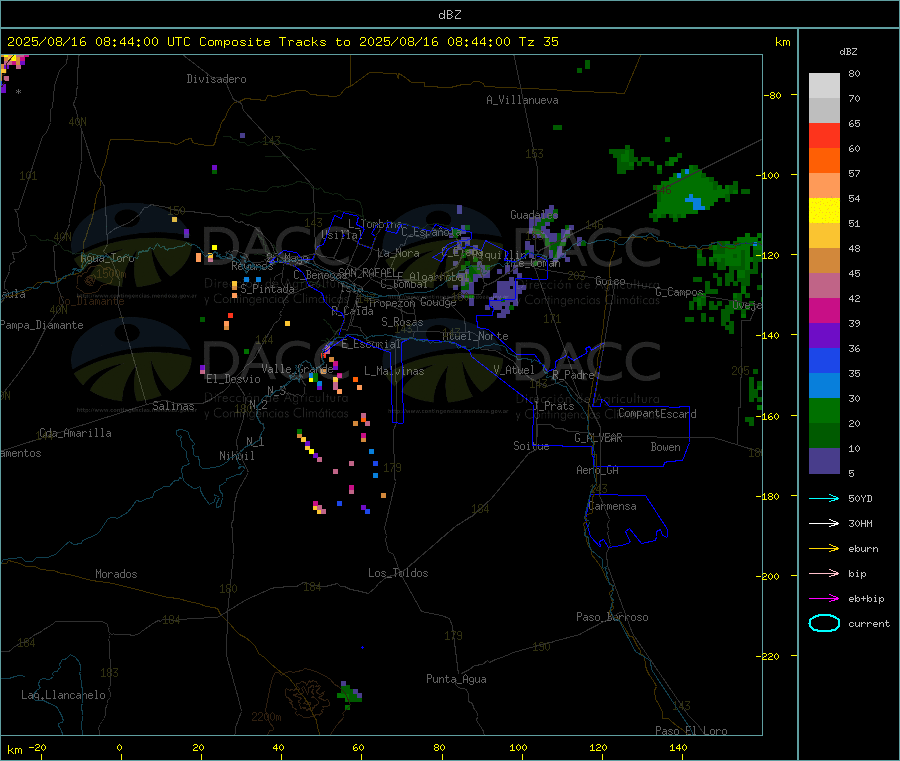The width and height of the screenshot is (900, 761).
Task: Click the blue 36 dBZ color swatch
Action: point(824,360)
